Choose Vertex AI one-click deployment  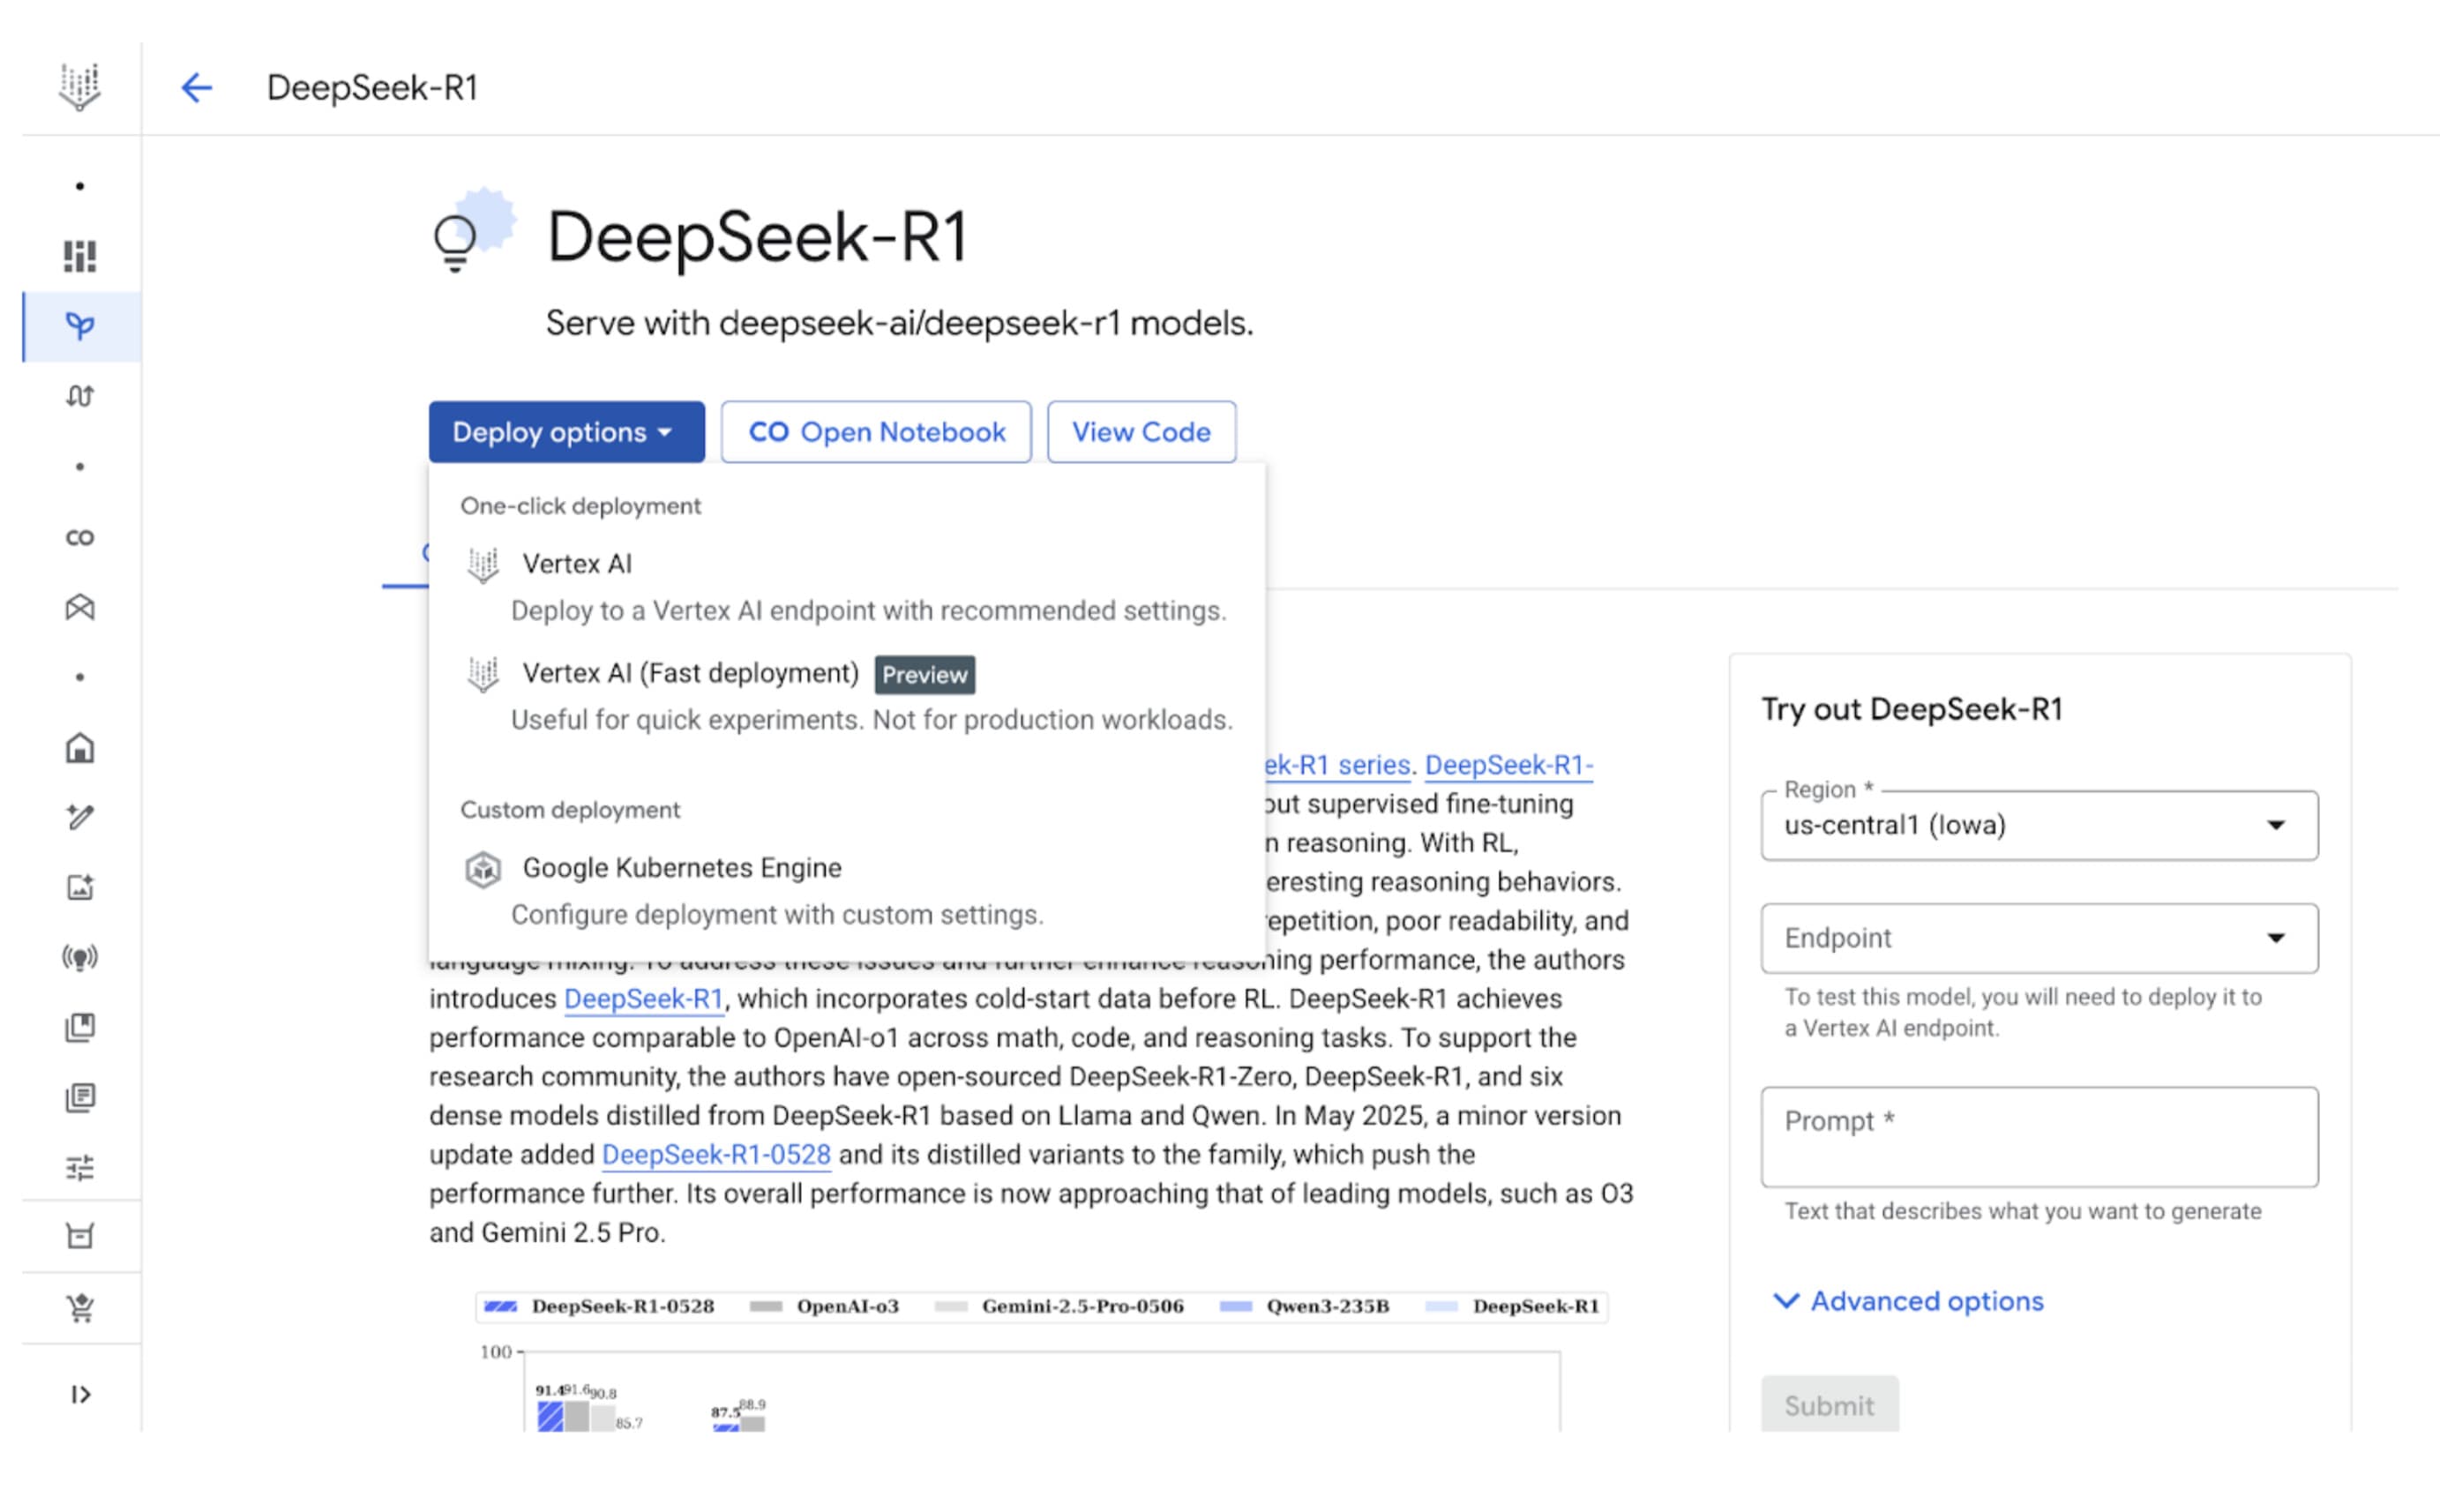point(847,586)
